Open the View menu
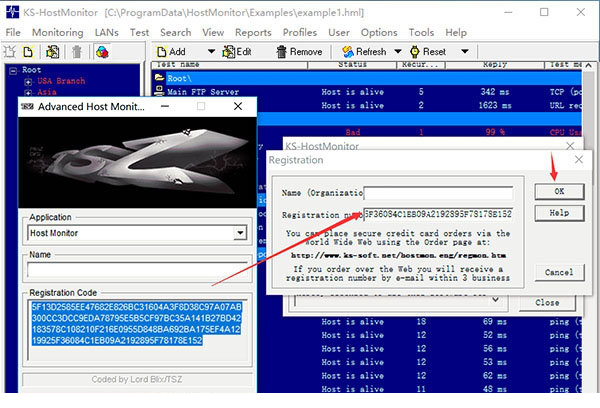This screenshot has height=408, width=600. (213, 33)
